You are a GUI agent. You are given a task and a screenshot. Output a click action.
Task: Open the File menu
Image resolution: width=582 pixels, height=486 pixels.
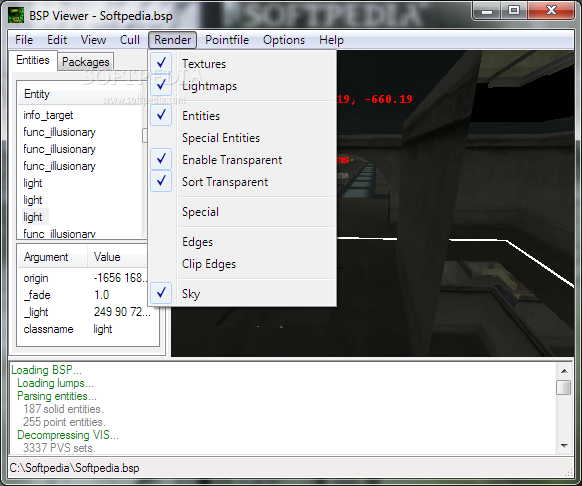24,40
